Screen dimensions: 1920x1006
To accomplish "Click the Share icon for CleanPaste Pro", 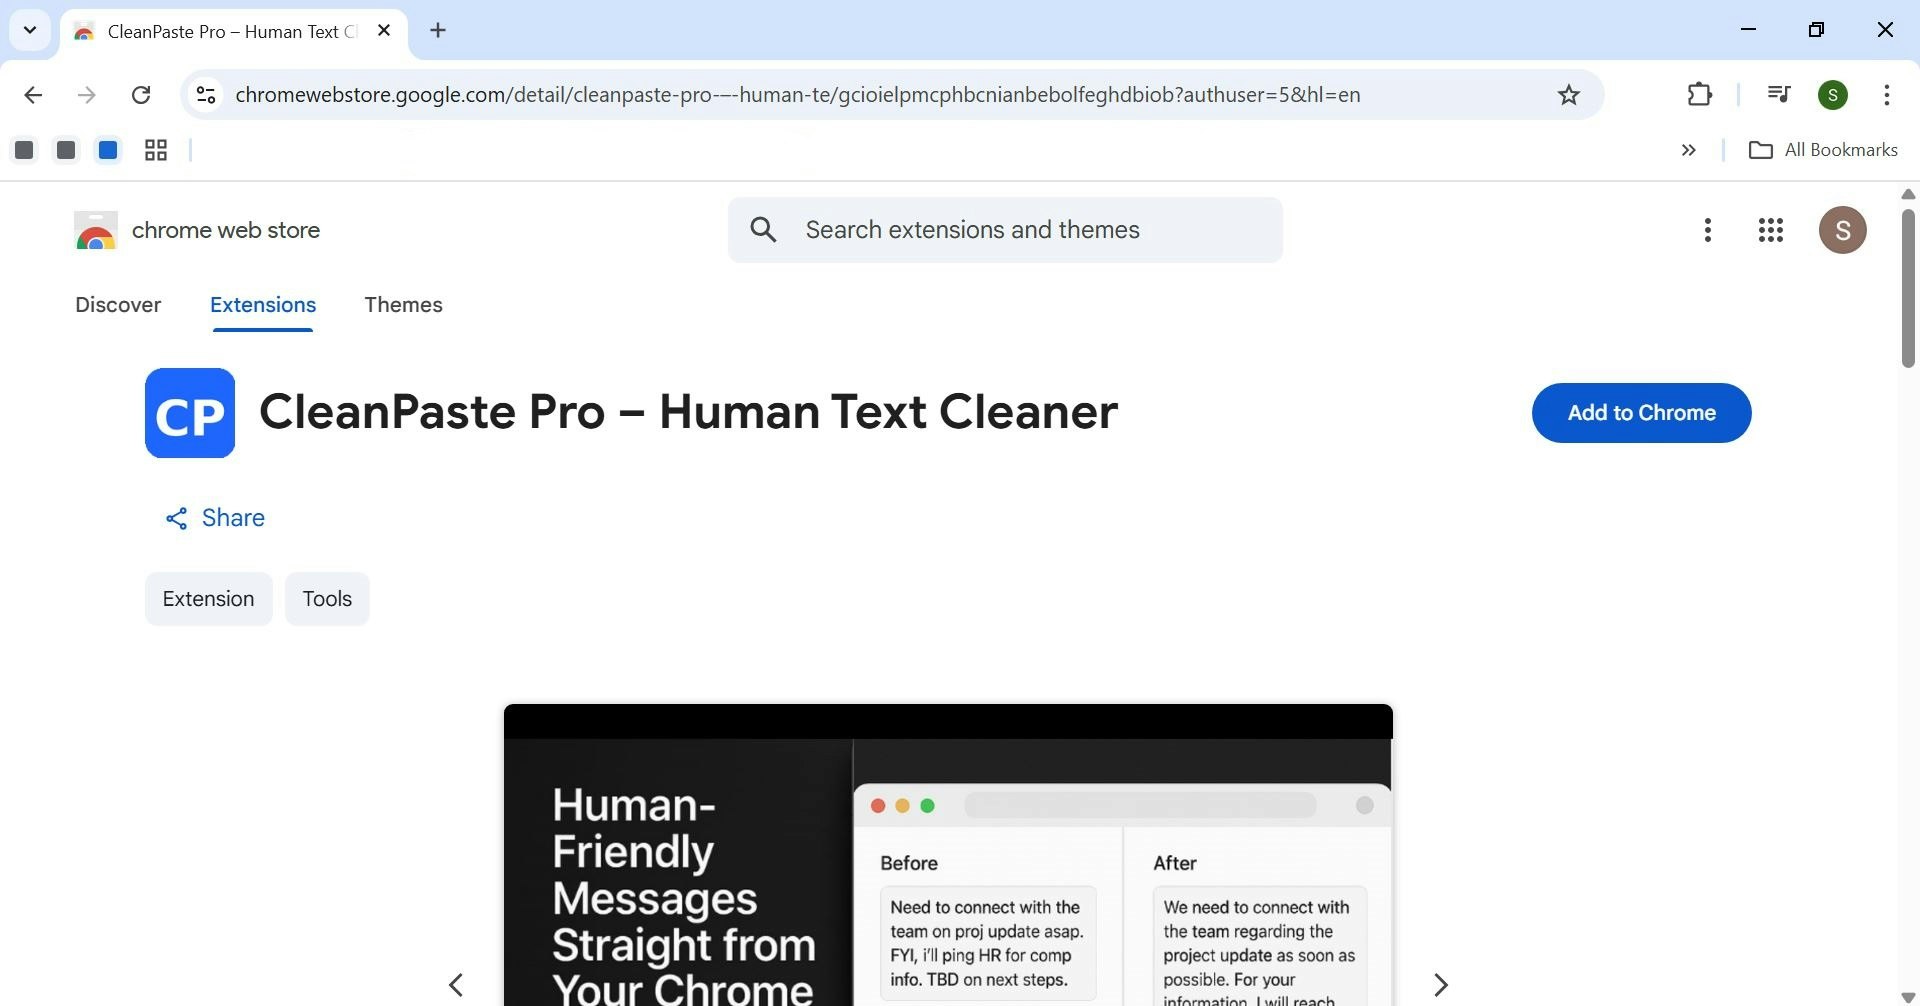I will tap(176, 517).
